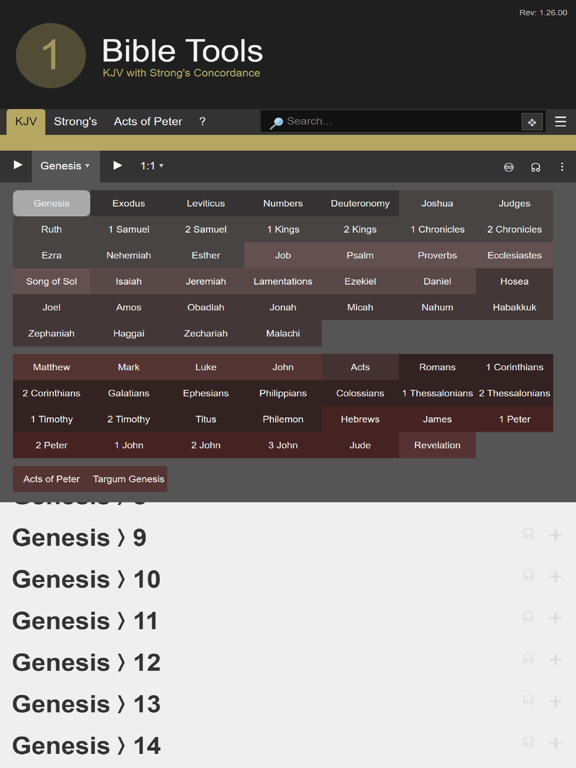
Task: Select 2 Chronicles
Action: coord(514,229)
